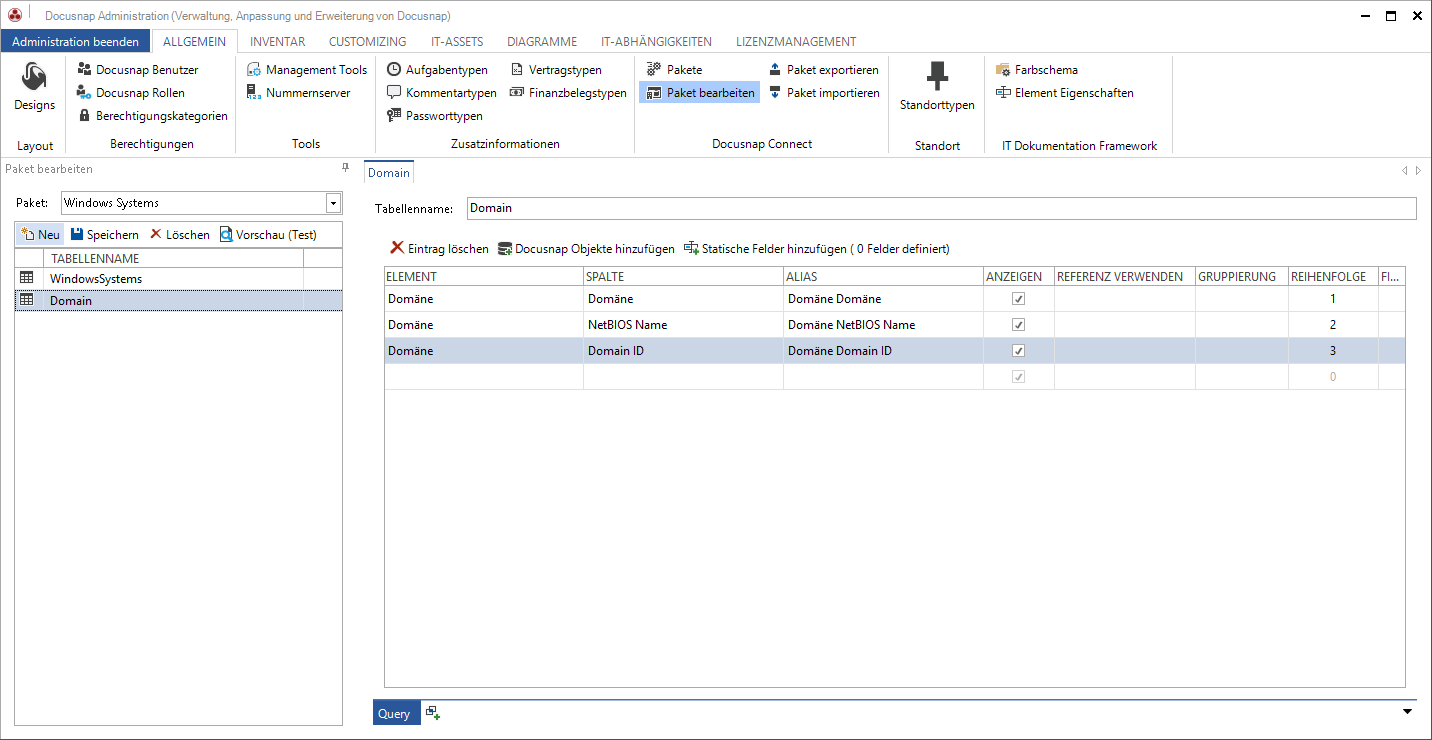Image resolution: width=1432 pixels, height=740 pixels.
Task: Click TABELLENNAME column header
Action: (175, 259)
